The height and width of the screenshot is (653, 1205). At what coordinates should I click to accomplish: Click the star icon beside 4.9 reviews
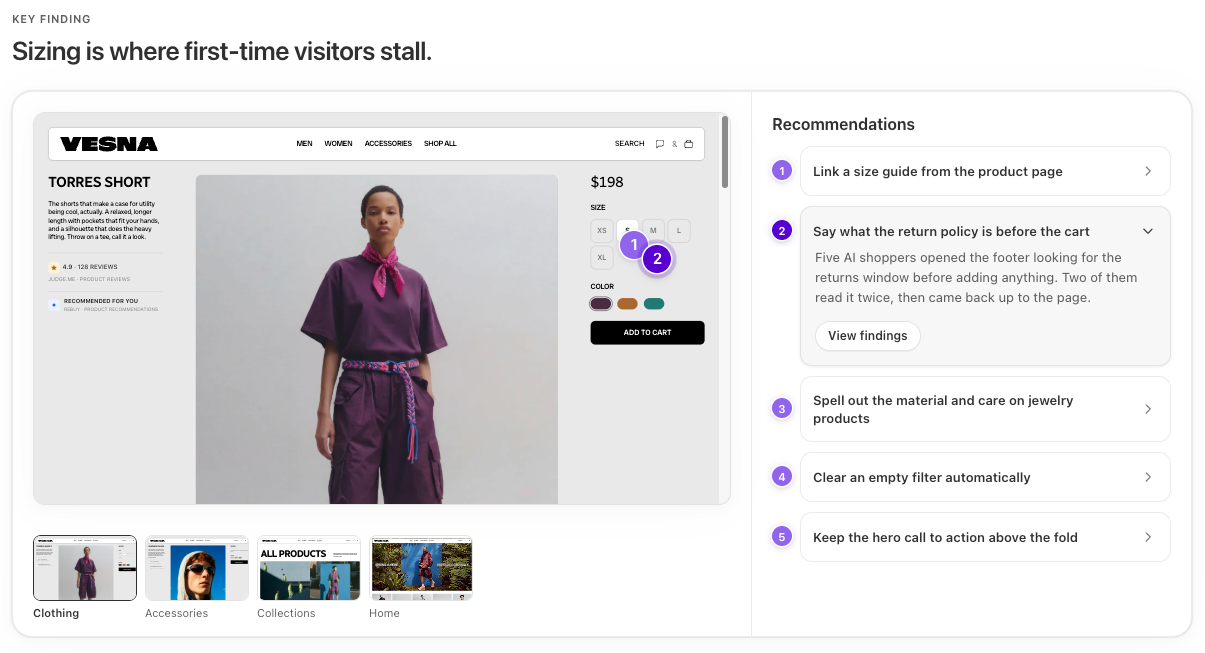pyautogui.click(x=54, y=268)
